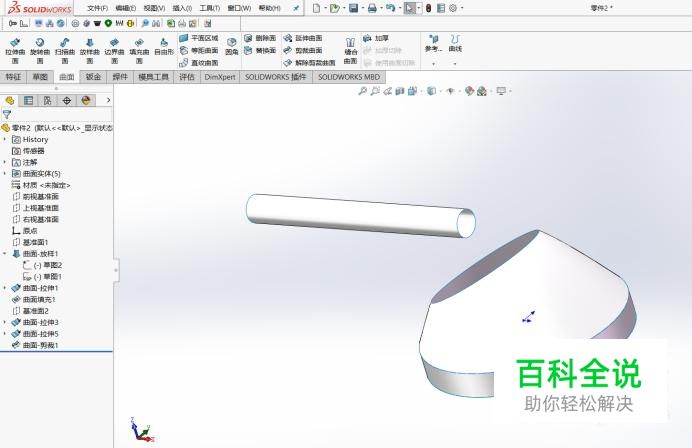
Task: Expand the 曲面-拉伸1 node
Action: 5,288
